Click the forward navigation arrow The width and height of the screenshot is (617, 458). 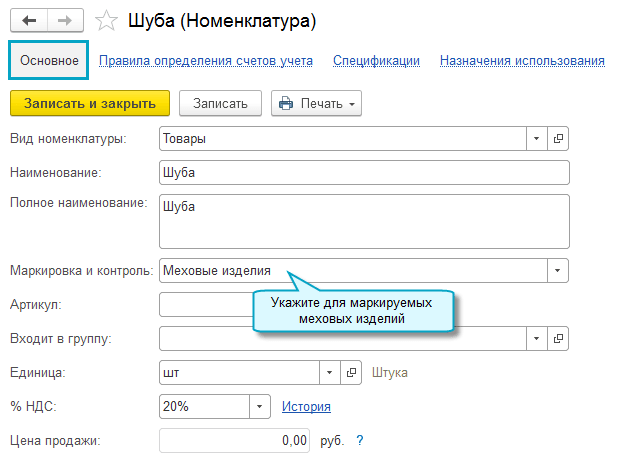64,20
